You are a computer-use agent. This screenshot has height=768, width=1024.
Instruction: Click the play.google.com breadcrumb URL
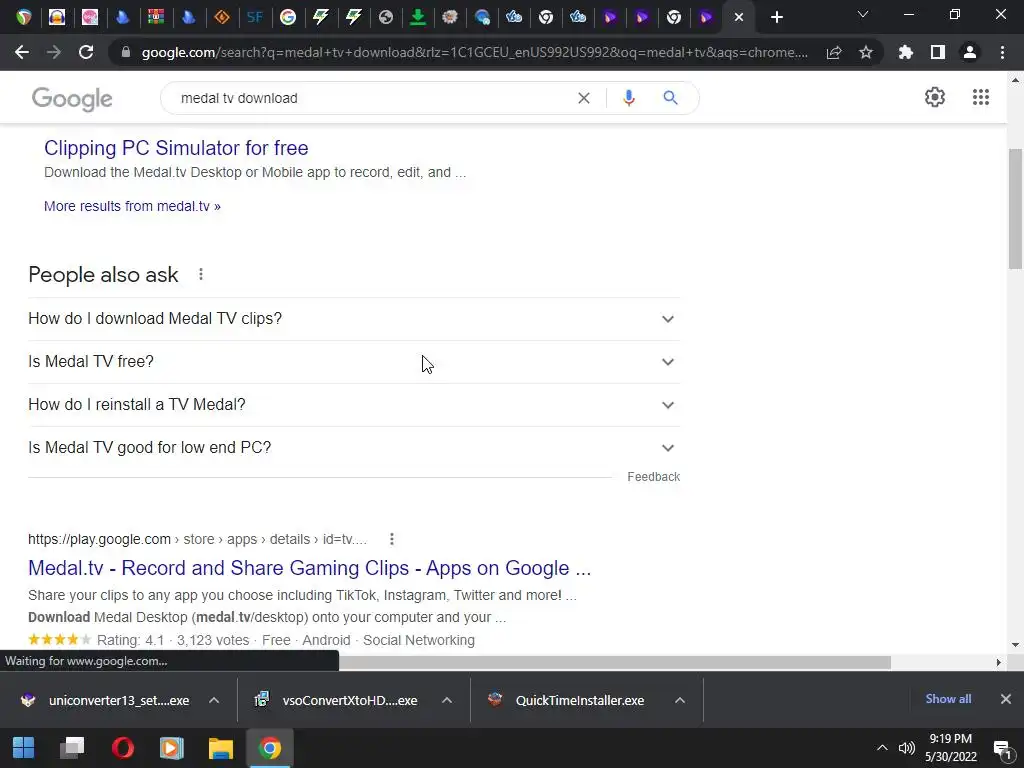click(x=197, y=539)
